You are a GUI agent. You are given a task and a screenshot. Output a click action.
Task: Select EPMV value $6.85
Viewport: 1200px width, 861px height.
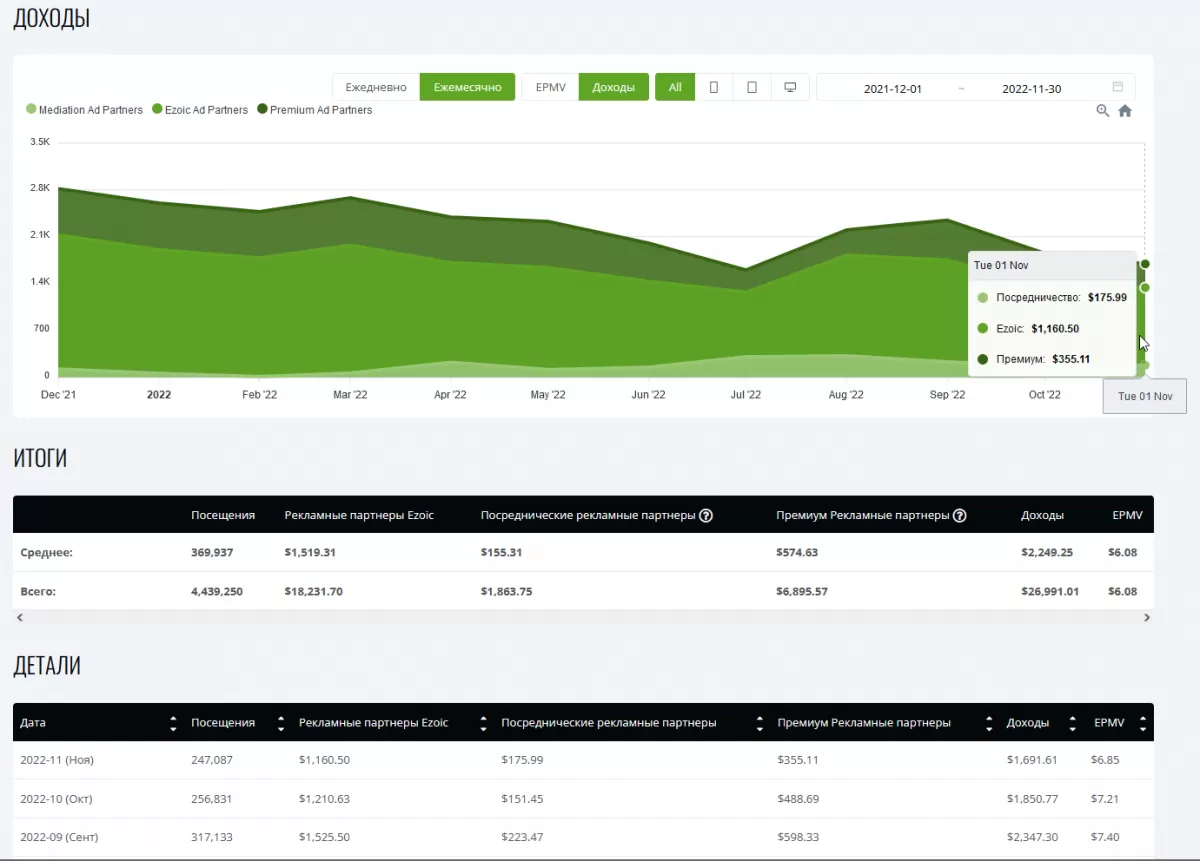(1105, 760)
